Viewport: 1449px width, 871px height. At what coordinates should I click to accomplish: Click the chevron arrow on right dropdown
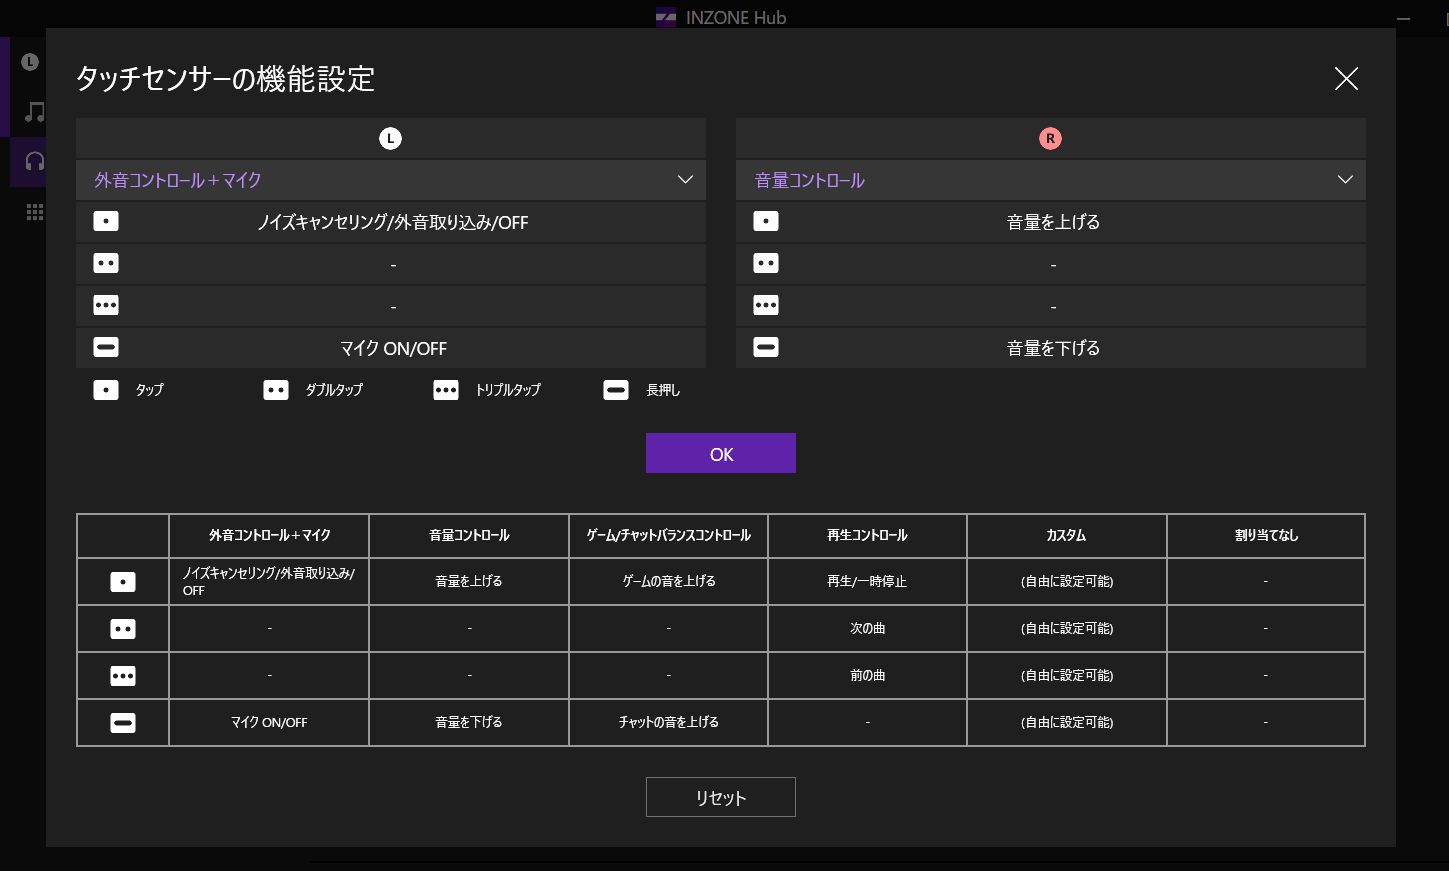click(1345, 180)
